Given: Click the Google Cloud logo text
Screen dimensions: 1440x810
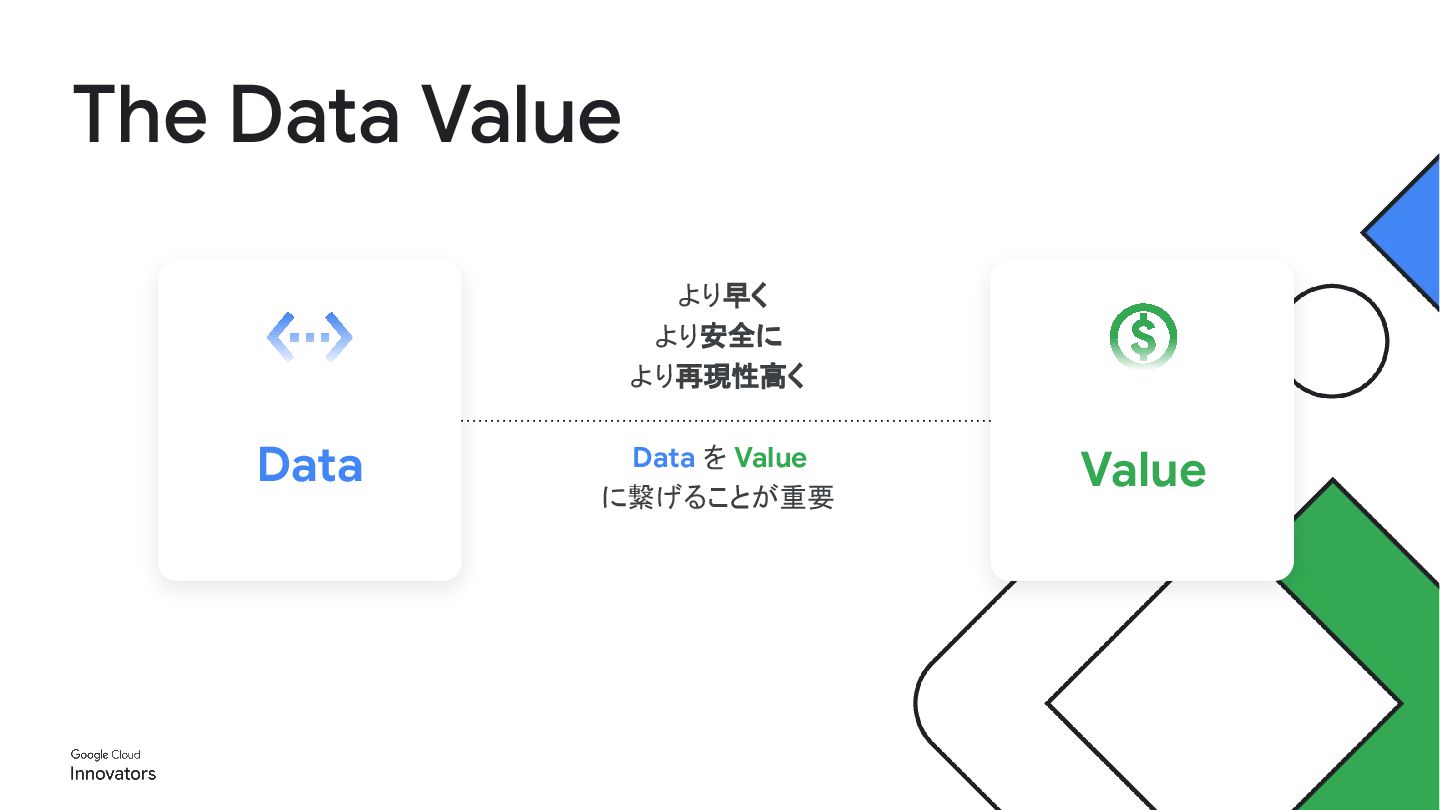Looking at the screenshot, I should coord(105,755).
